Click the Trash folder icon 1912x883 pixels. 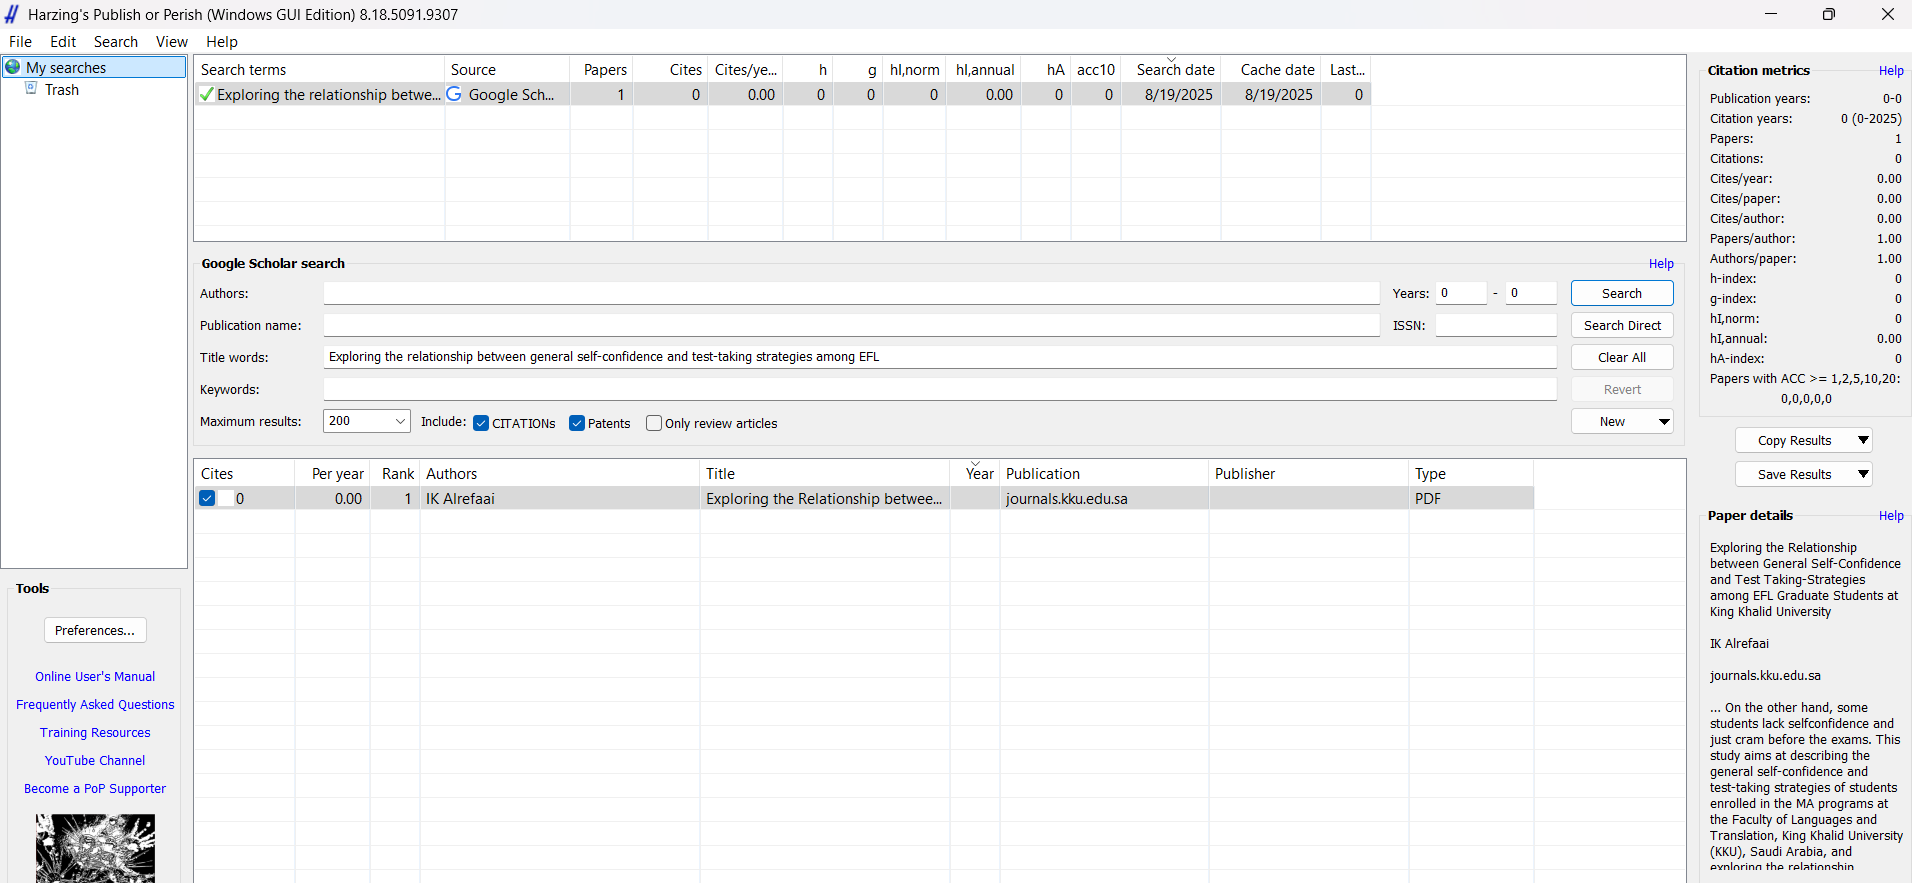tap(31, 89)
